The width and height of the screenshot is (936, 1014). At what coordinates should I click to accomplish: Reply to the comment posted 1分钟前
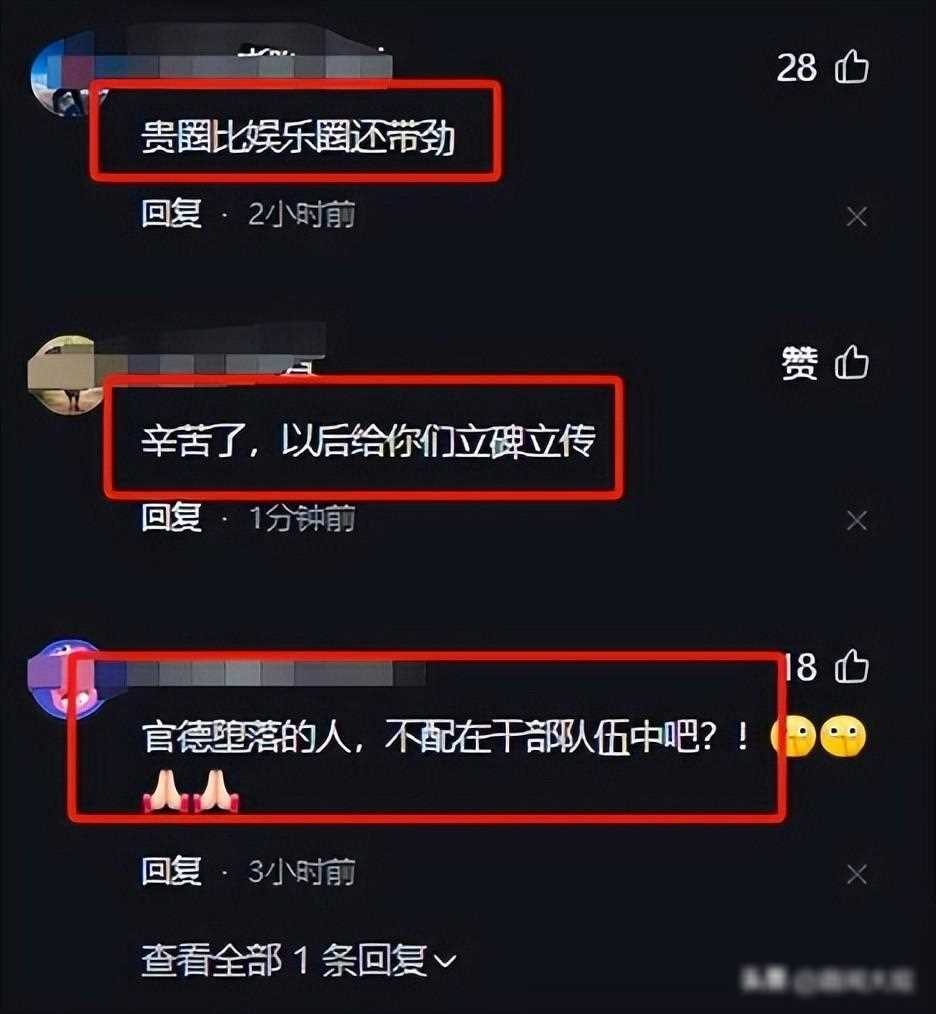pos(171,517)
